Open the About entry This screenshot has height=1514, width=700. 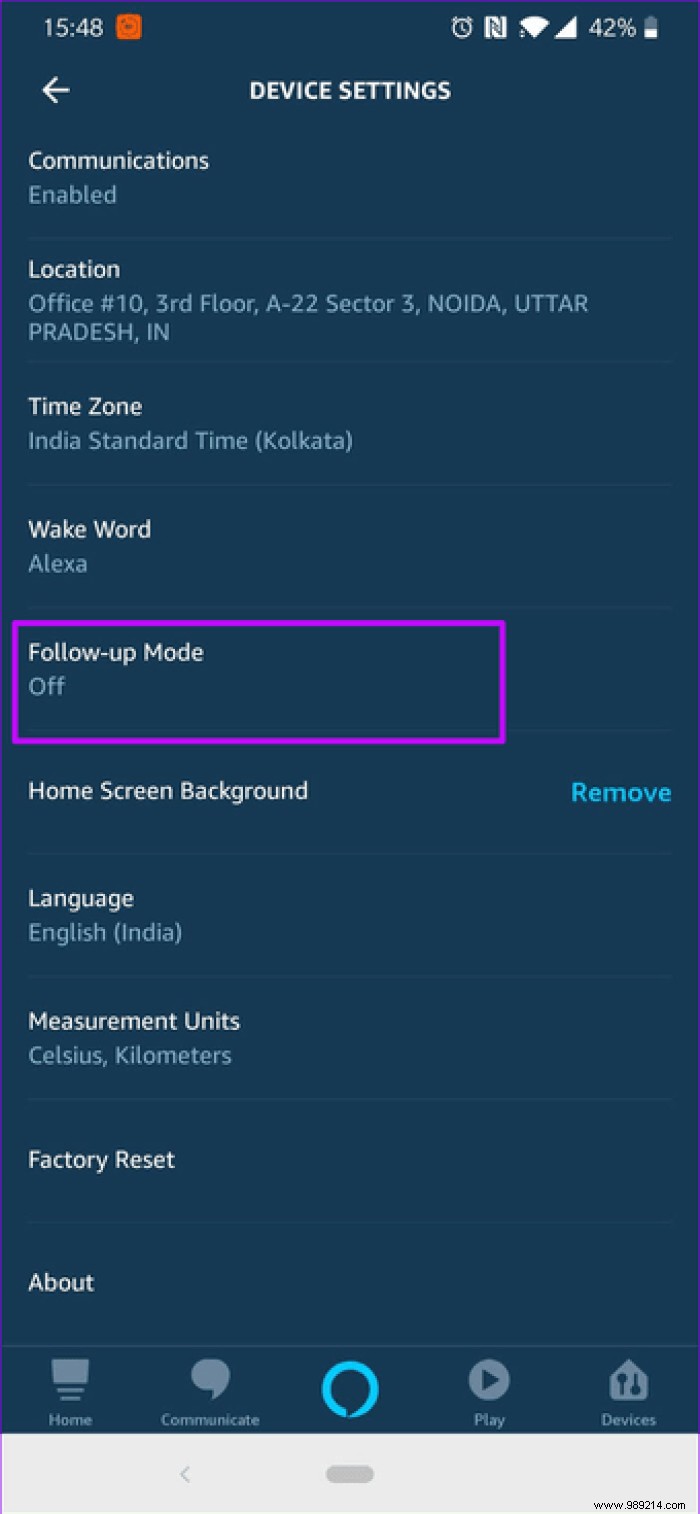[x=350, y=1283]
